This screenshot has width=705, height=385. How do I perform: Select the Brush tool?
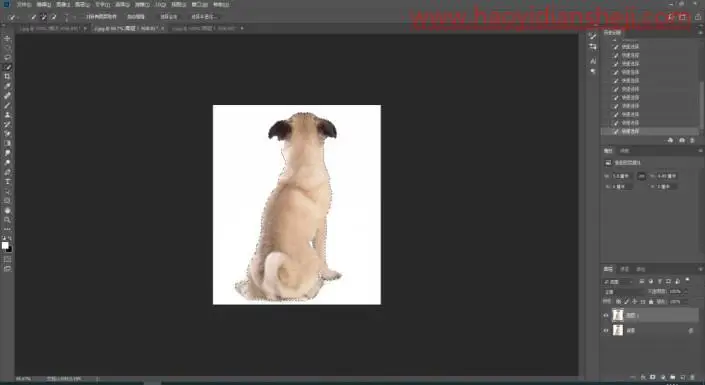click(x=7, y=105)
